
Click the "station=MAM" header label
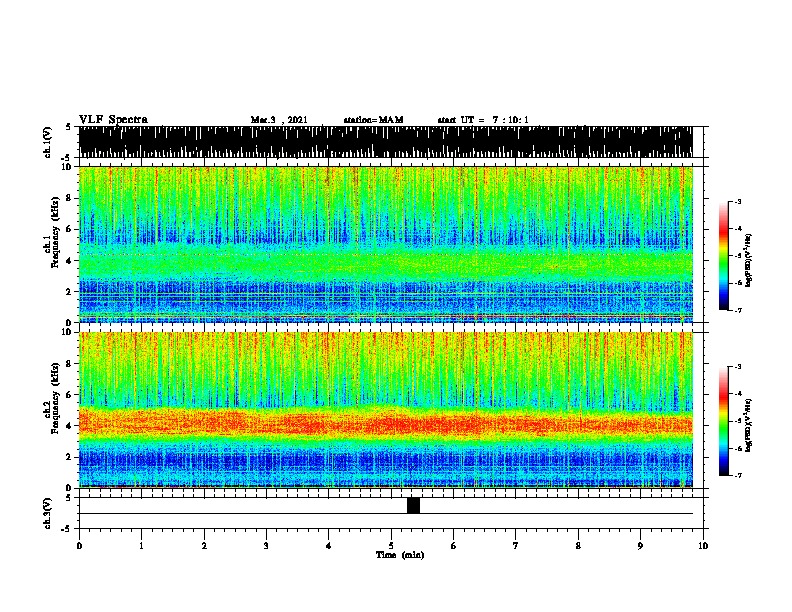373,120
